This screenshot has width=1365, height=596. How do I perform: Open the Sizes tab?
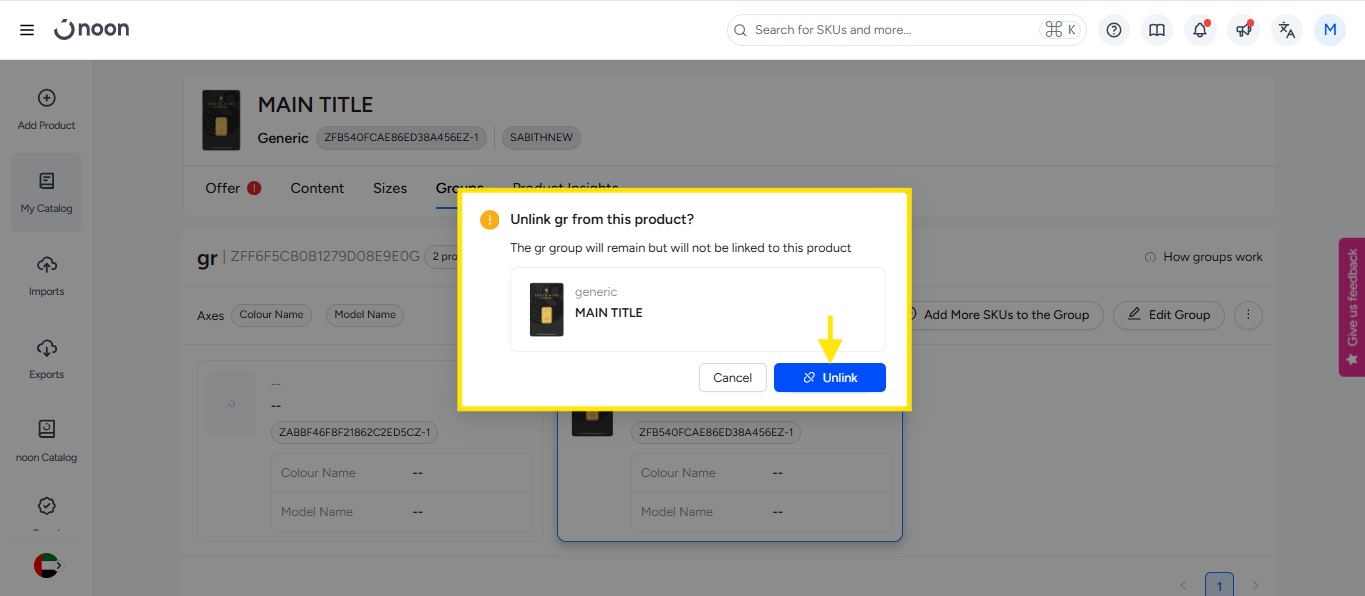389,188
